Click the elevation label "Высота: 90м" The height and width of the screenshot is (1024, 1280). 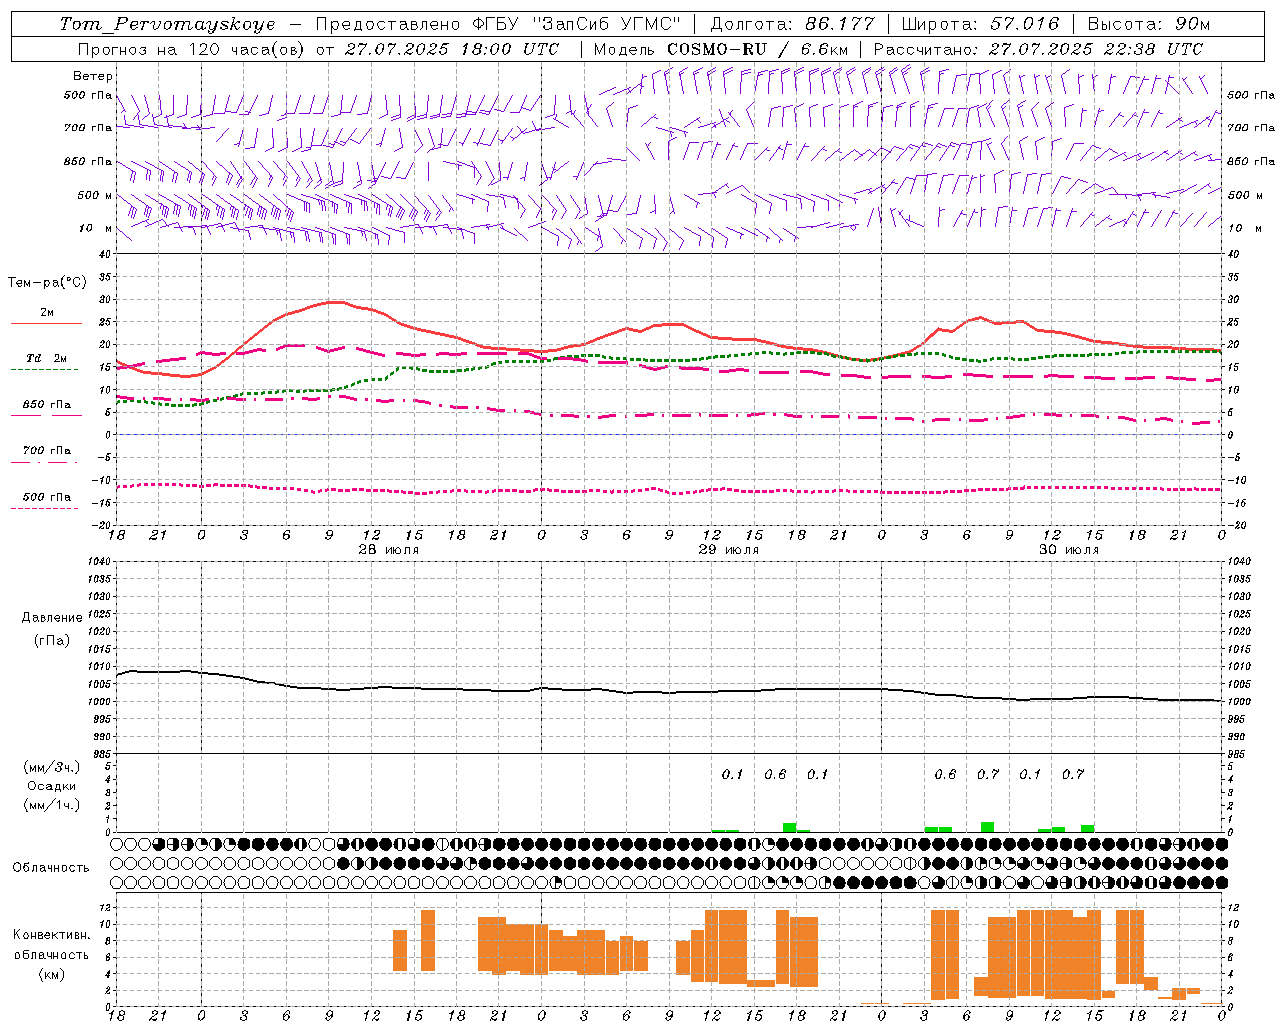click(1149, 24)
